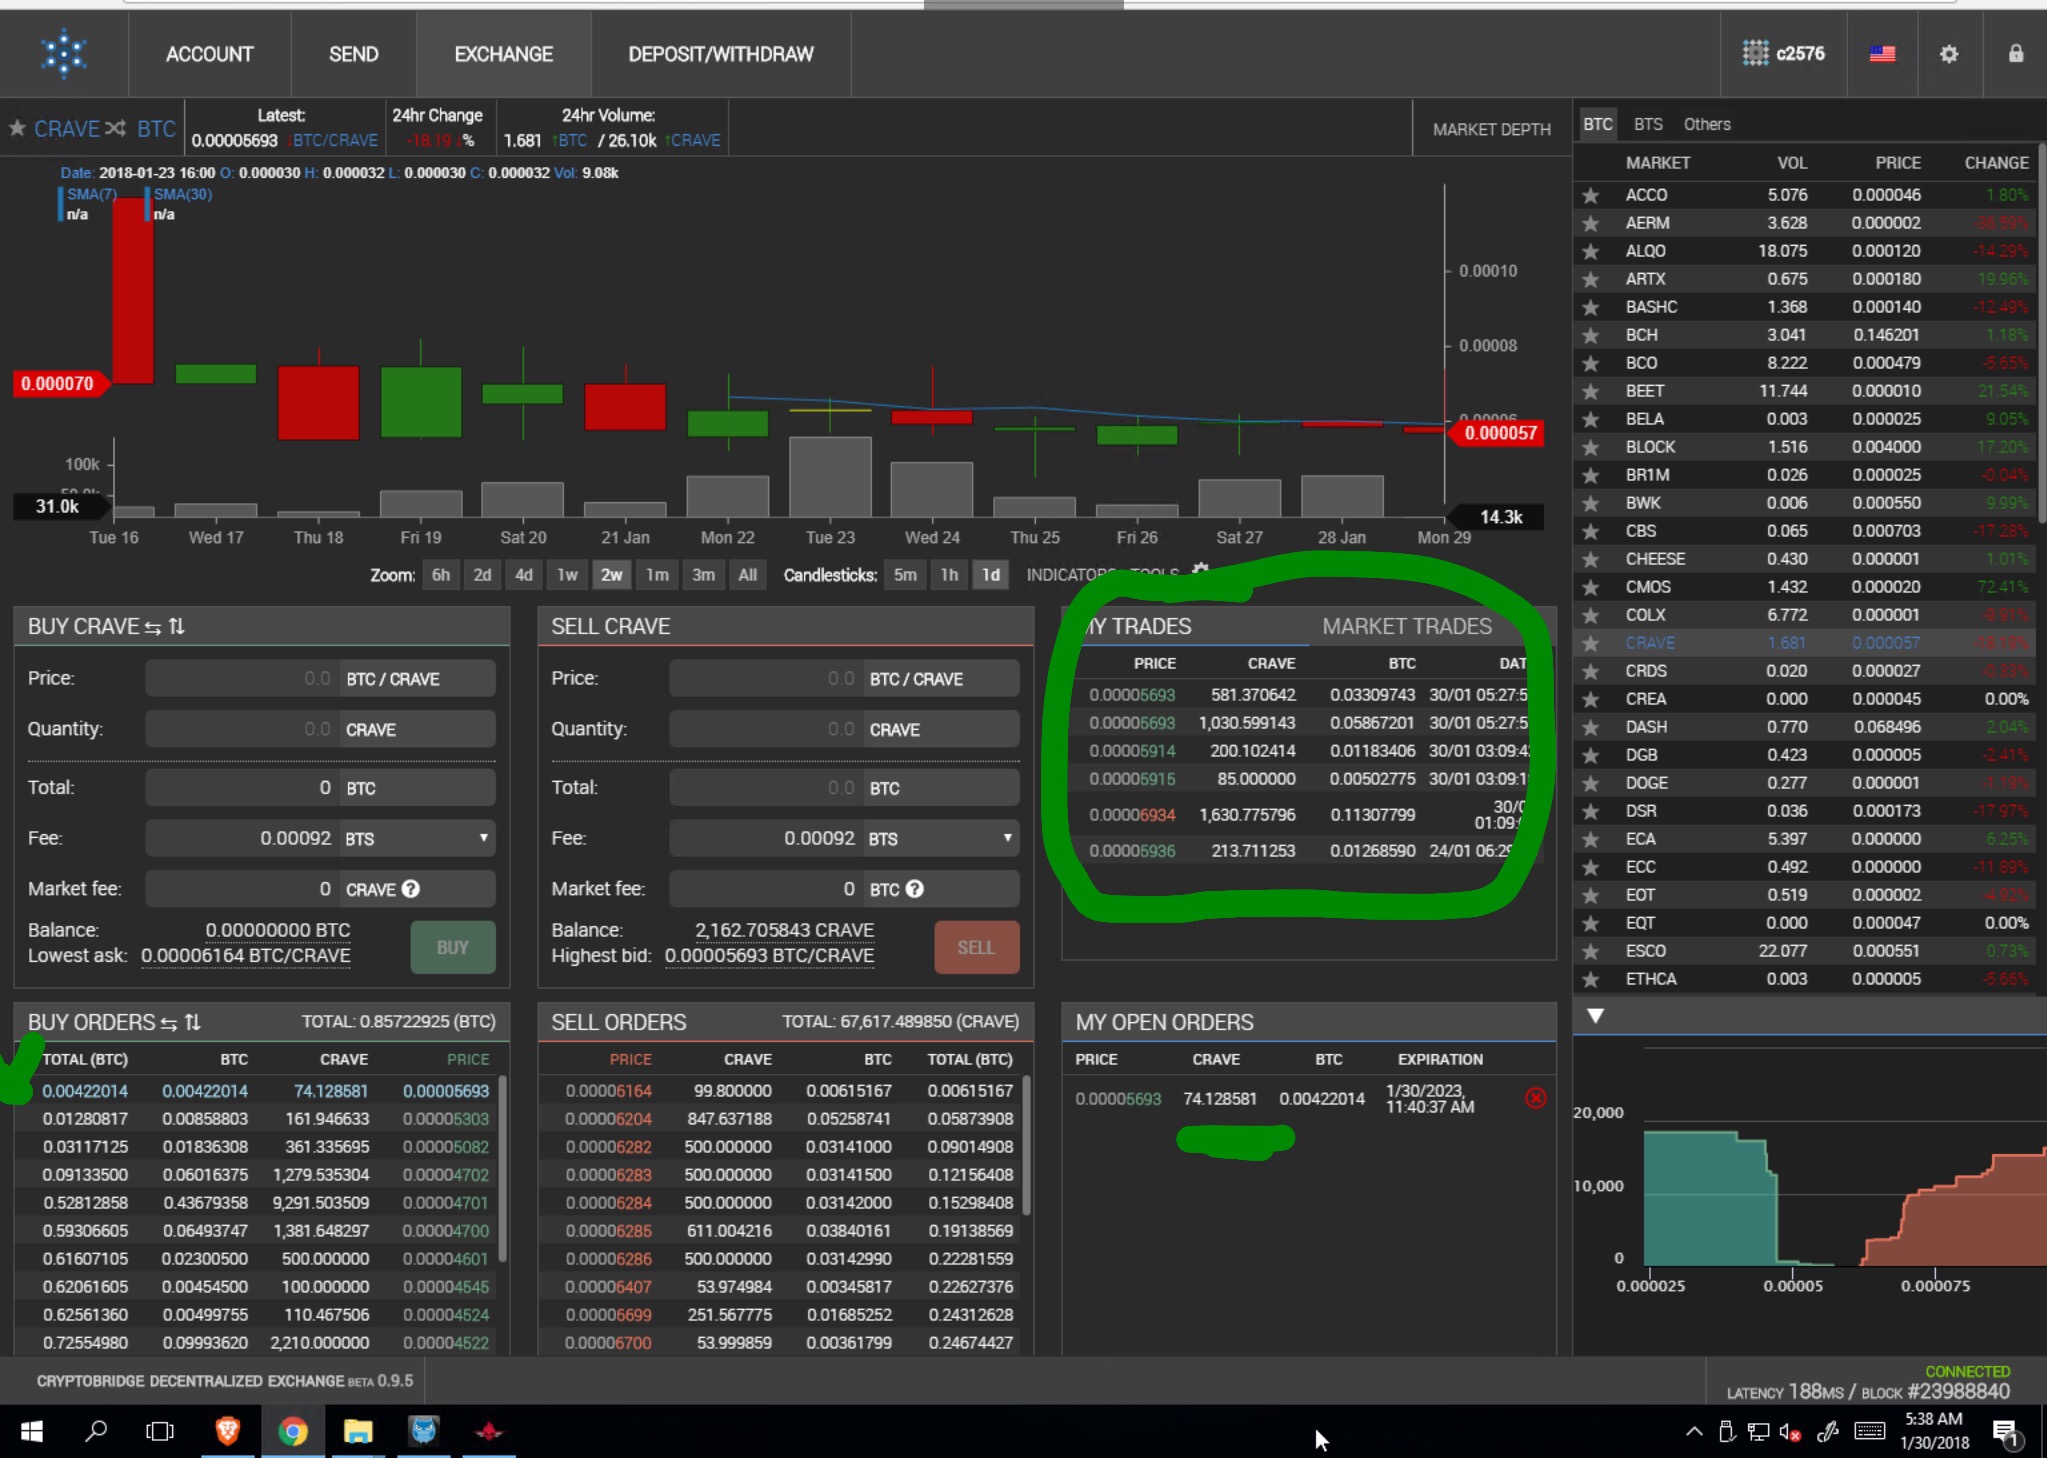Select the BTC markets tab
This screenshot has height=1458, width=2047.
click(x=1597, y=124)
